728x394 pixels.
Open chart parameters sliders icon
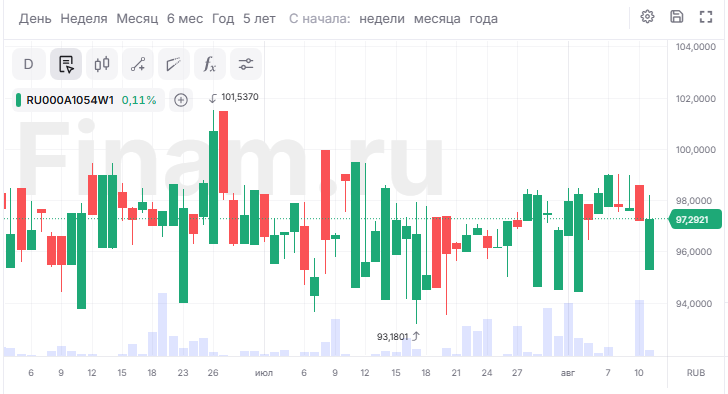click(246, 64)
